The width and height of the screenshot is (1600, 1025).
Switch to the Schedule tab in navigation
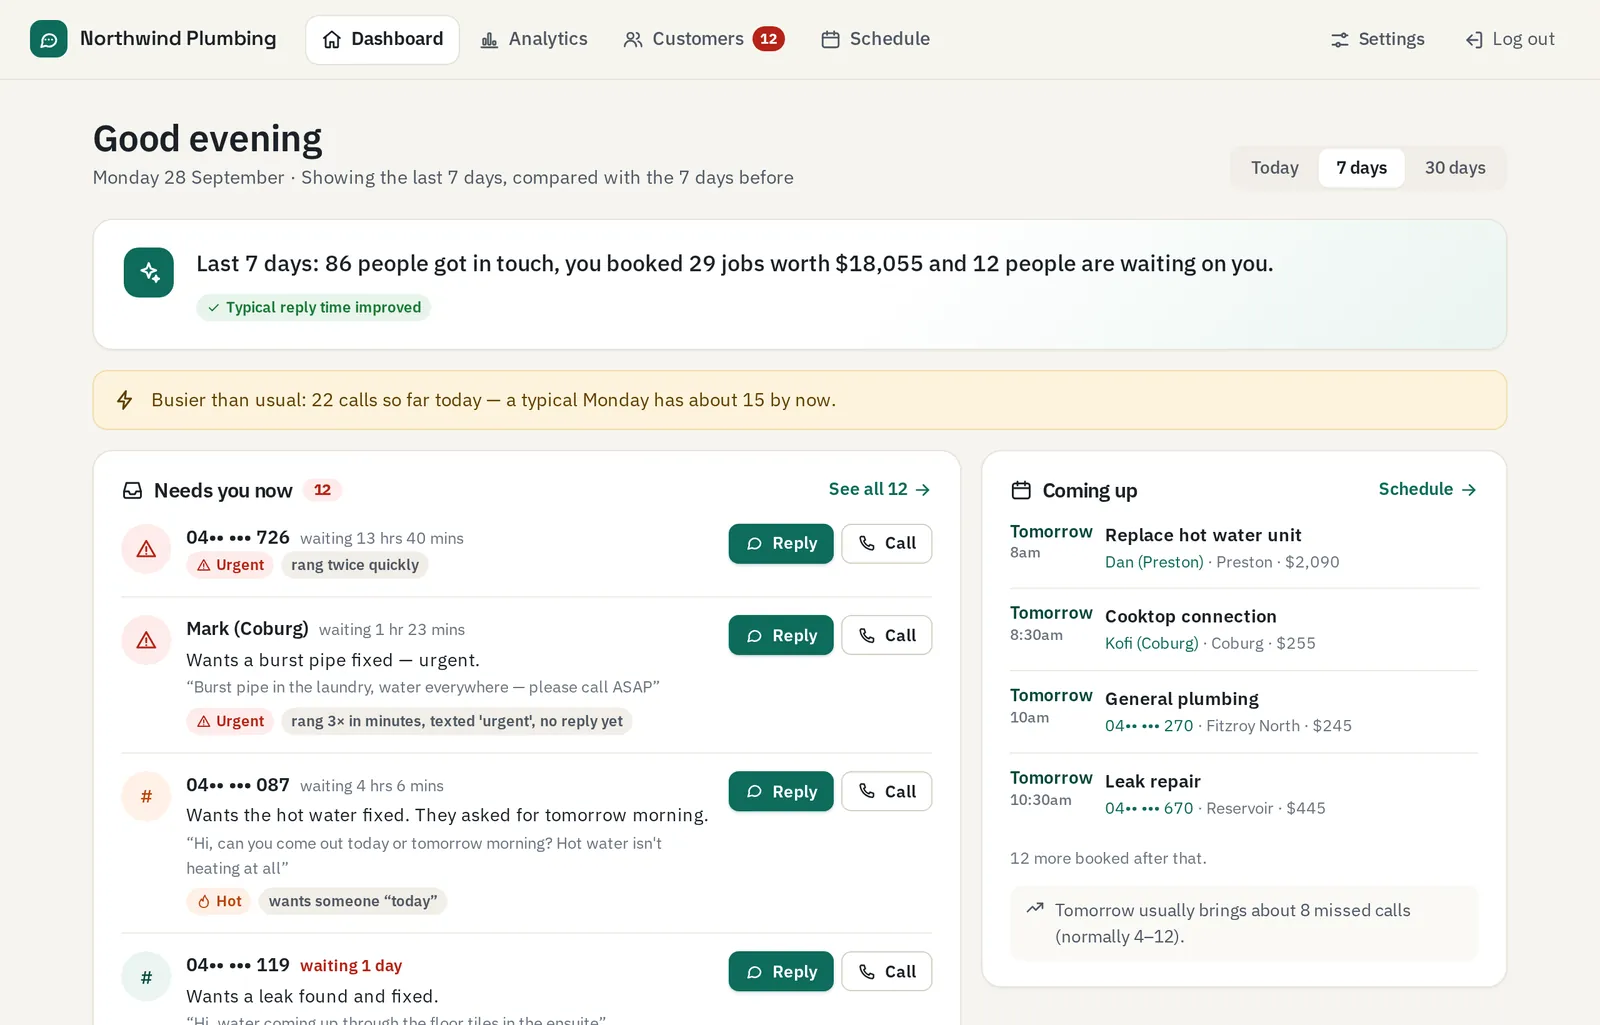coord(875,39)
